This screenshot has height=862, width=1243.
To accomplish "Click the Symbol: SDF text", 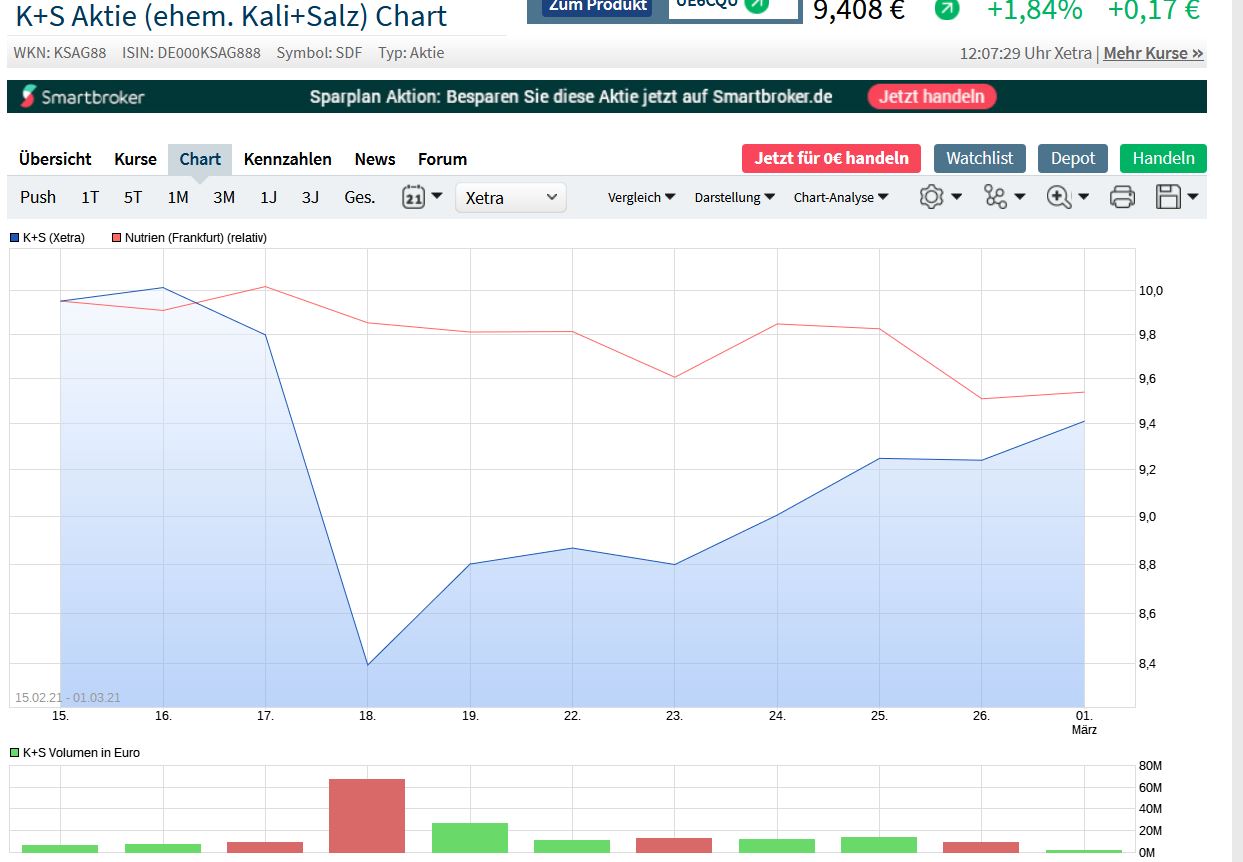I will 319,53.
